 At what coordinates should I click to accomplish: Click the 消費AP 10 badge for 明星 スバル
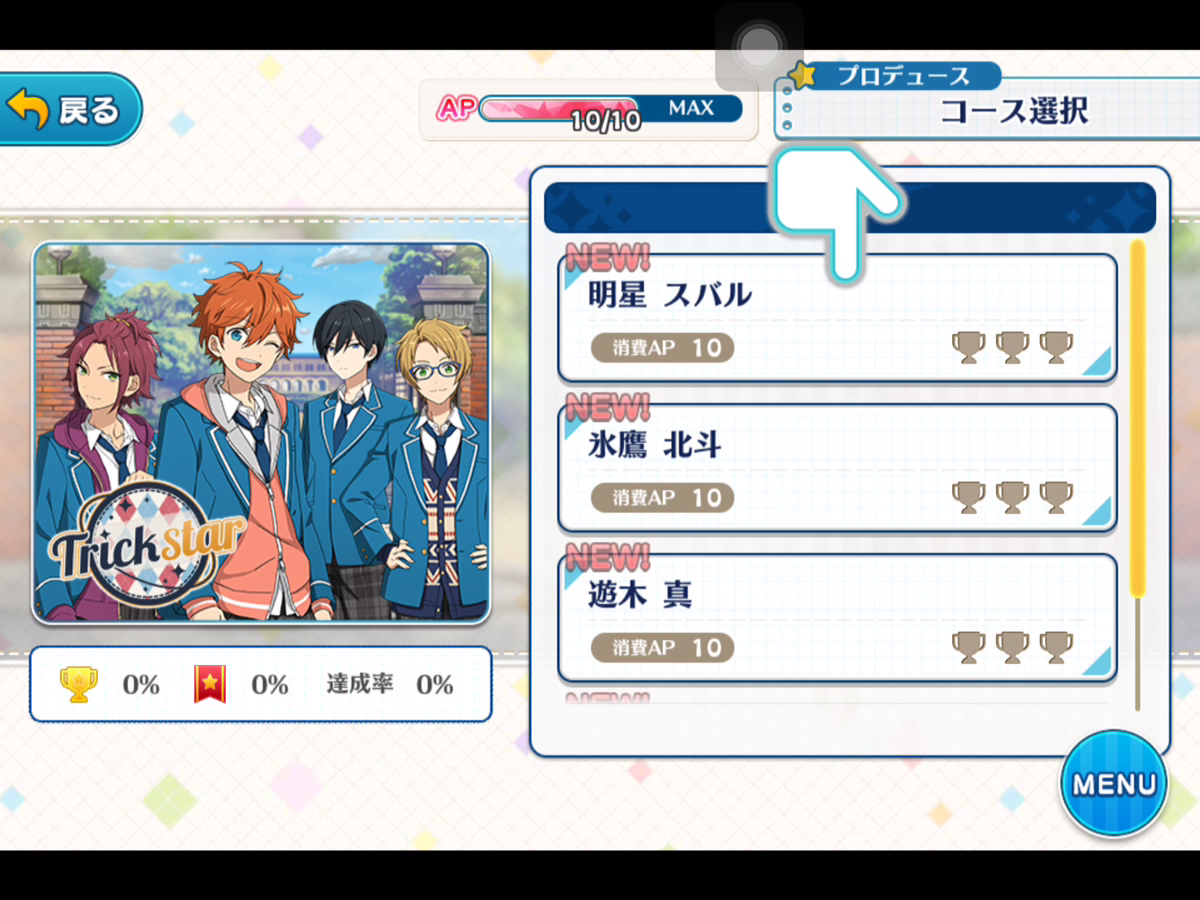[x=662, y=348]
